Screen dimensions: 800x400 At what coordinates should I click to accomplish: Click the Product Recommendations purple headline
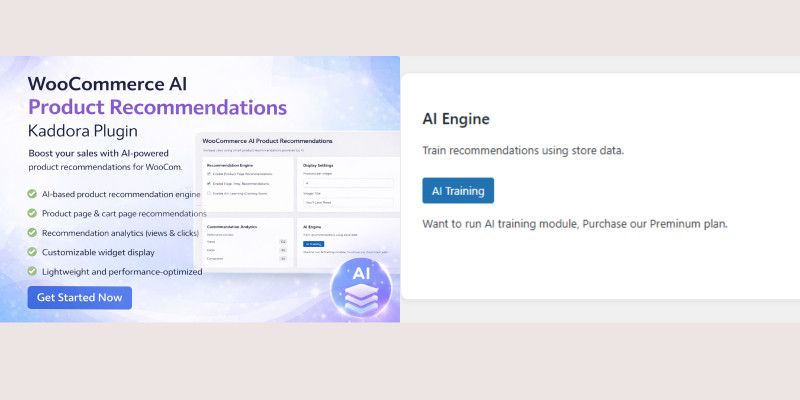tap(157, 107)
